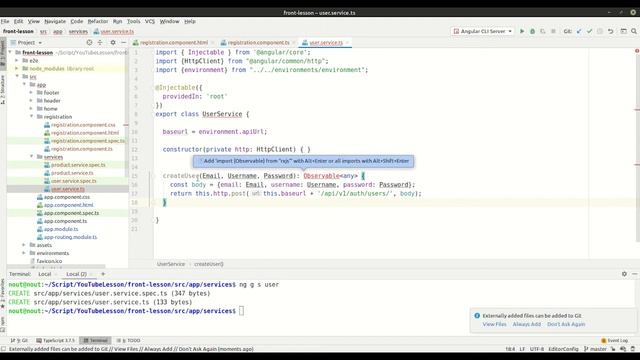Open the File menu
The height and width of the screenshot is (360, 640).
click(x=5, y=21)
